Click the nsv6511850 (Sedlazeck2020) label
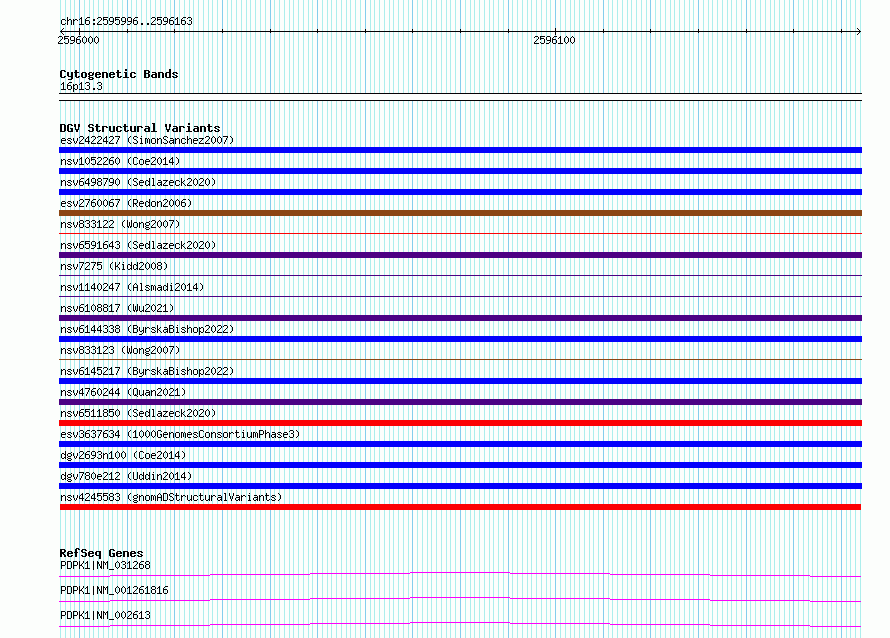Image resolution: width=890 pixels, height=638 pixels. click(138, 413)
